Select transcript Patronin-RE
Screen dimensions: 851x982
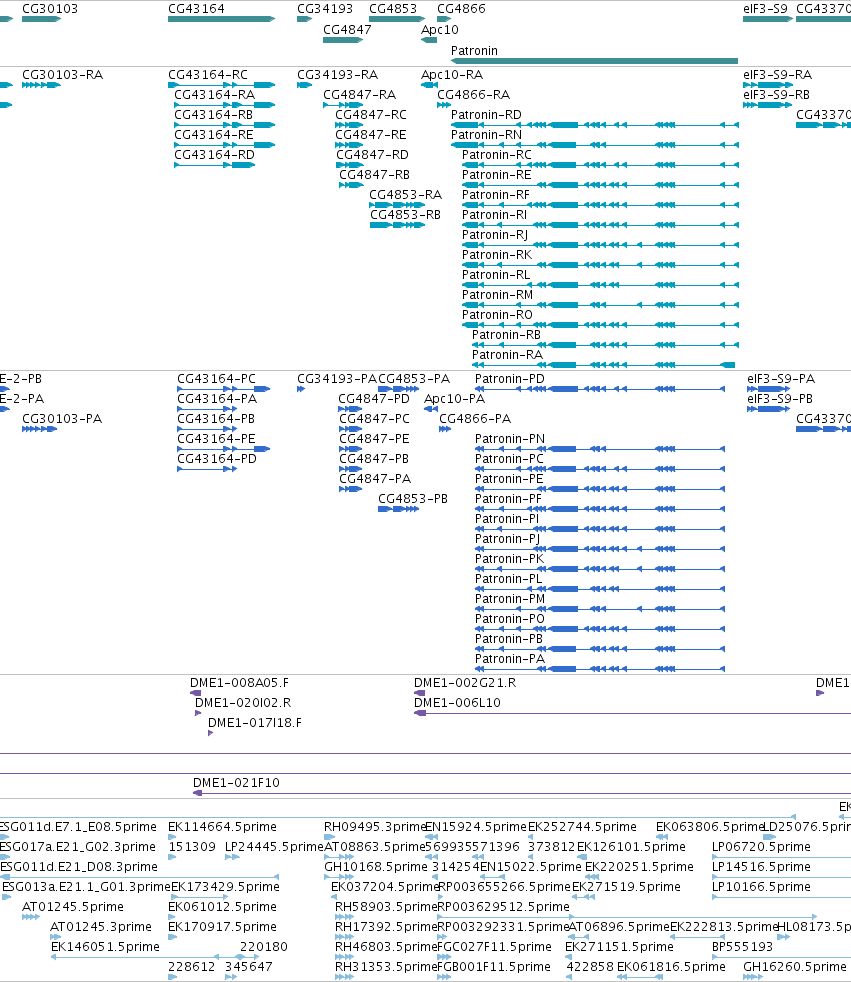pyautogui.click(x=497, y=175)
